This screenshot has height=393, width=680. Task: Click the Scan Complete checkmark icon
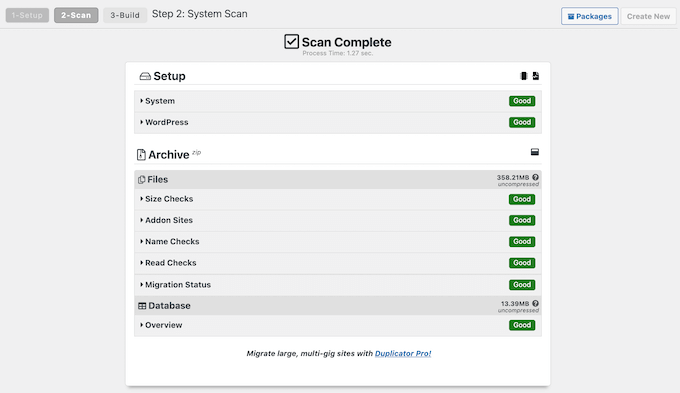[x=291, y=42]
